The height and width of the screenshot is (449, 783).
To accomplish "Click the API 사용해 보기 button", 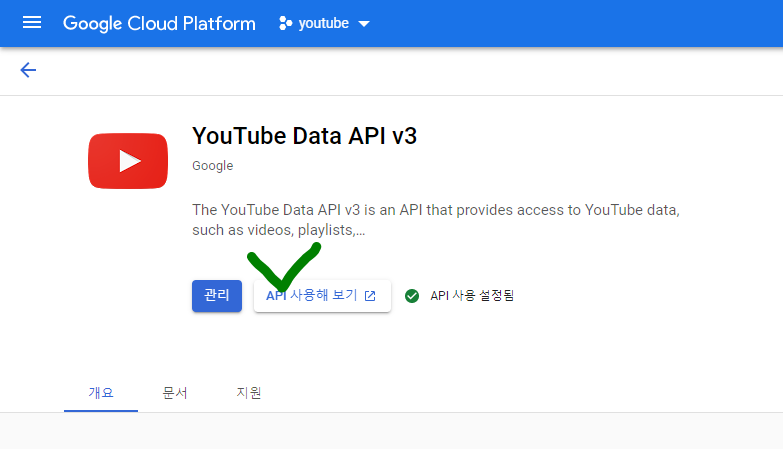I will (322, 296).
